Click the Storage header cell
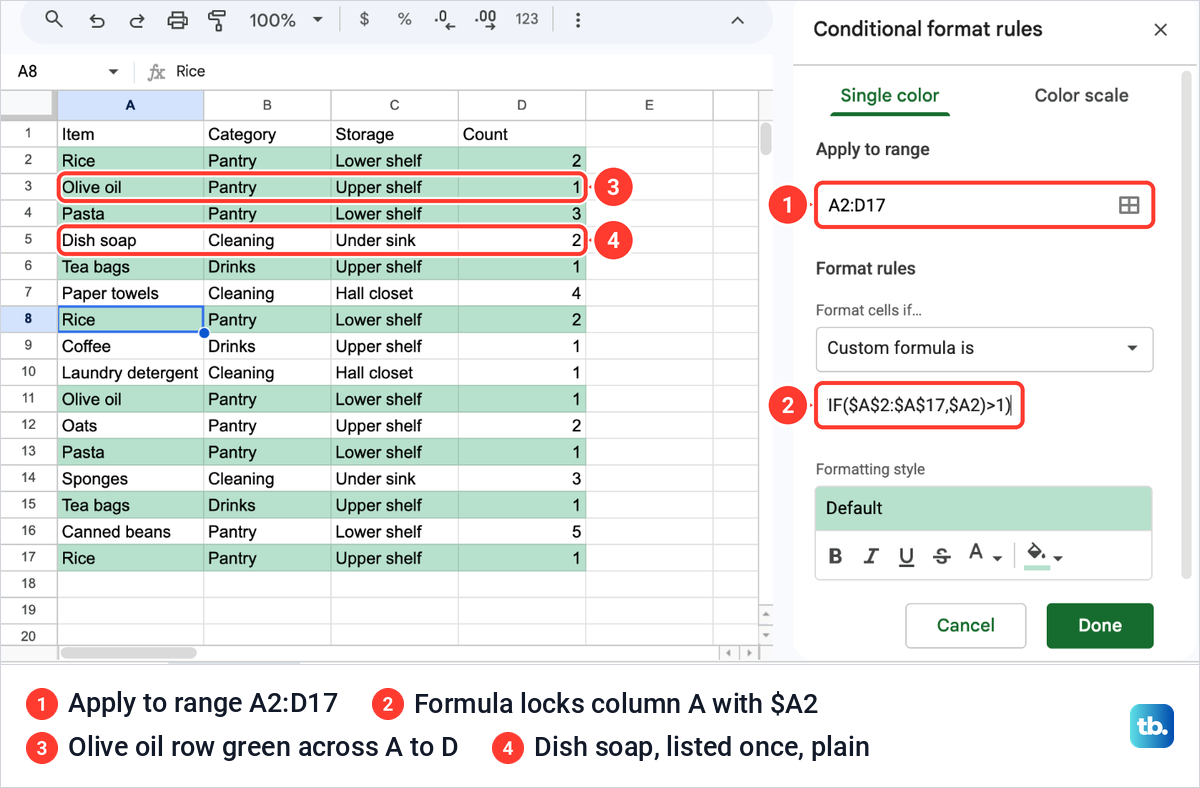 (394, 134)
